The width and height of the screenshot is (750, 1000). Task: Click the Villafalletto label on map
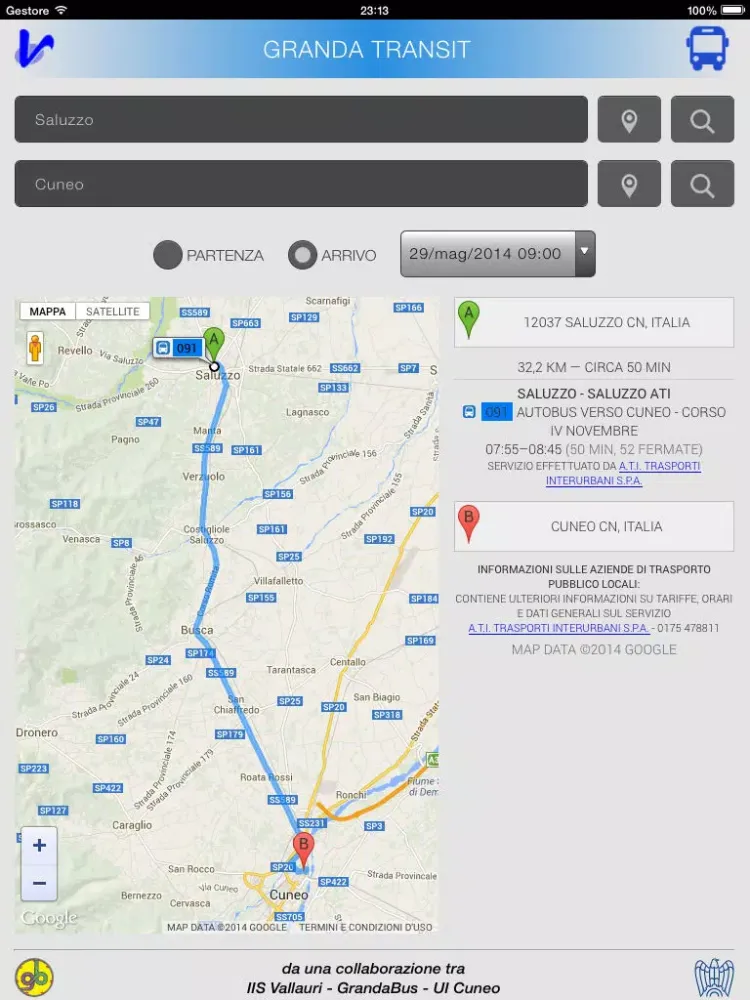[279, 581]
